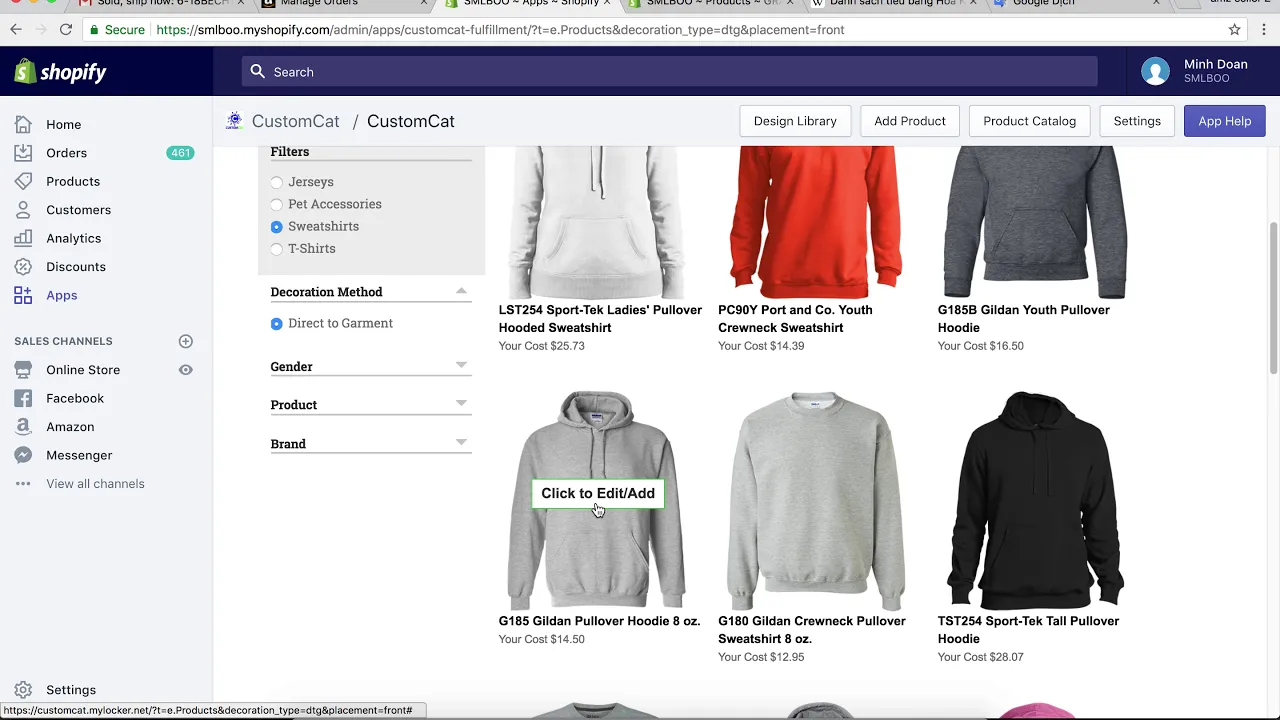Click the Click to Edit/Add button
1280x720 pixels.
click(x=598, y=493)
